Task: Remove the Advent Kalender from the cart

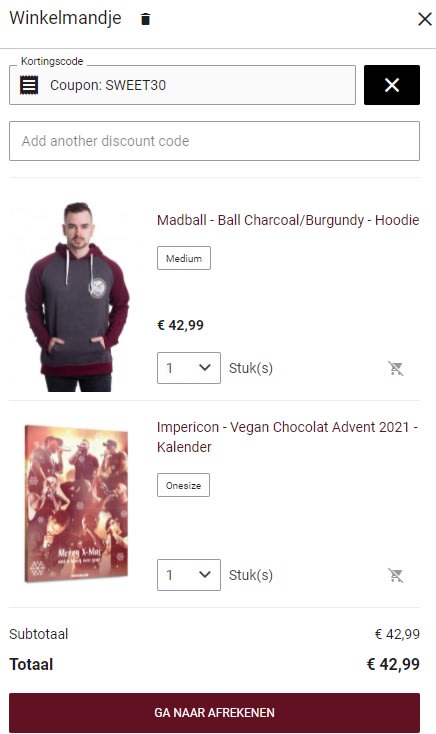Action: 396,575
